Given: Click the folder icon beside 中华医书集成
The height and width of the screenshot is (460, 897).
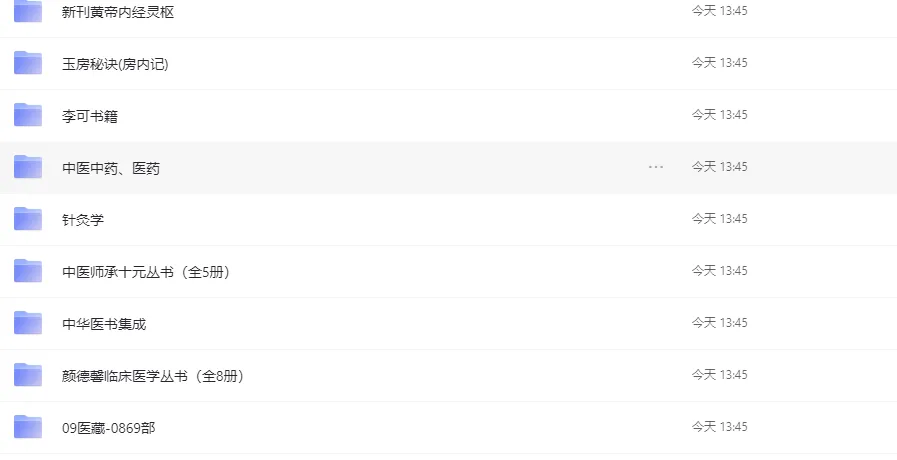Looking at the screenshot, I should coord(28,323).
